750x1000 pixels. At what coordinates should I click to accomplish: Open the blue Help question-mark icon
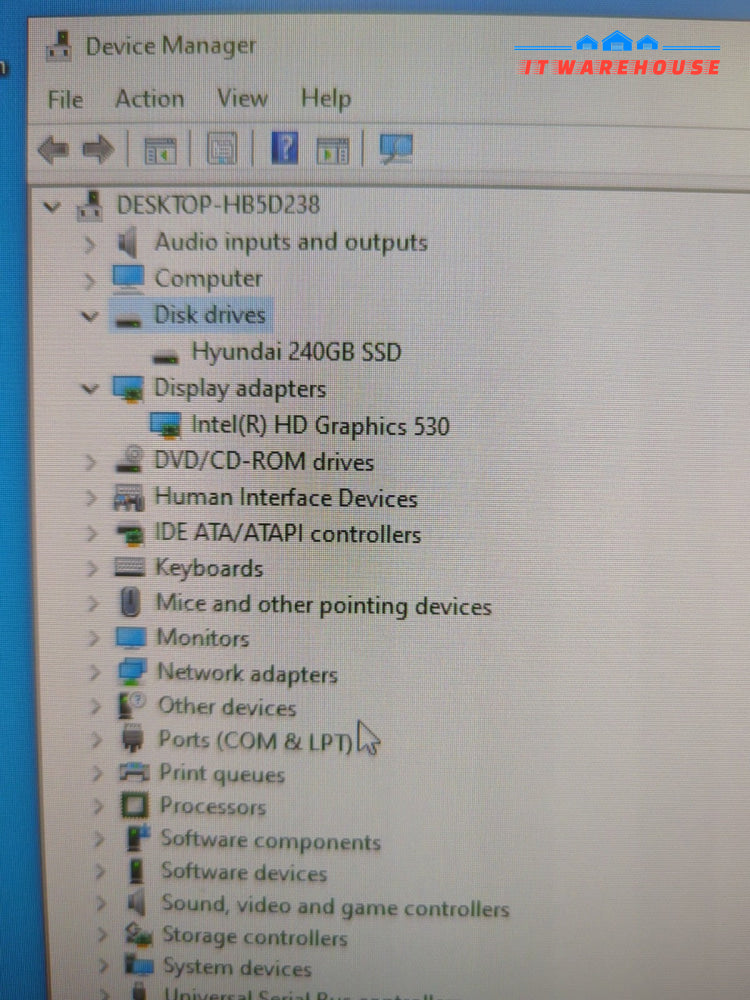pos(284,148)
